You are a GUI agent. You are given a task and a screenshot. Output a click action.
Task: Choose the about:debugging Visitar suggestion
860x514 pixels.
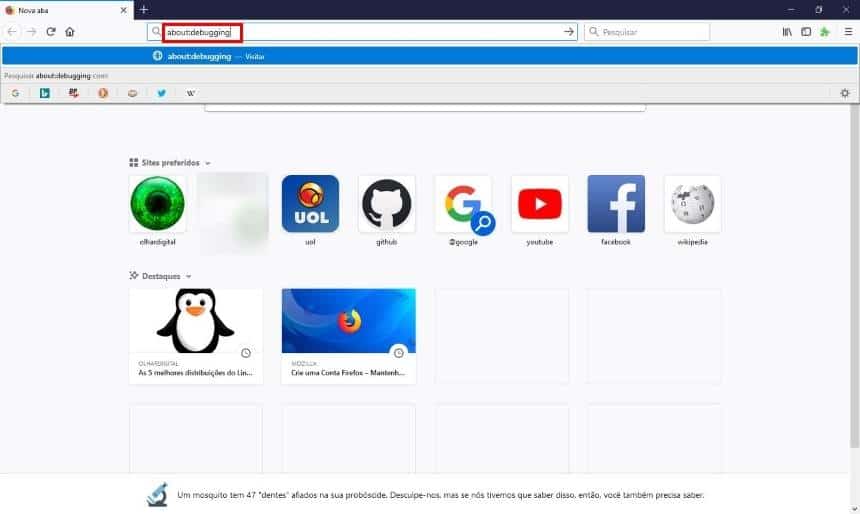(429, 56)
